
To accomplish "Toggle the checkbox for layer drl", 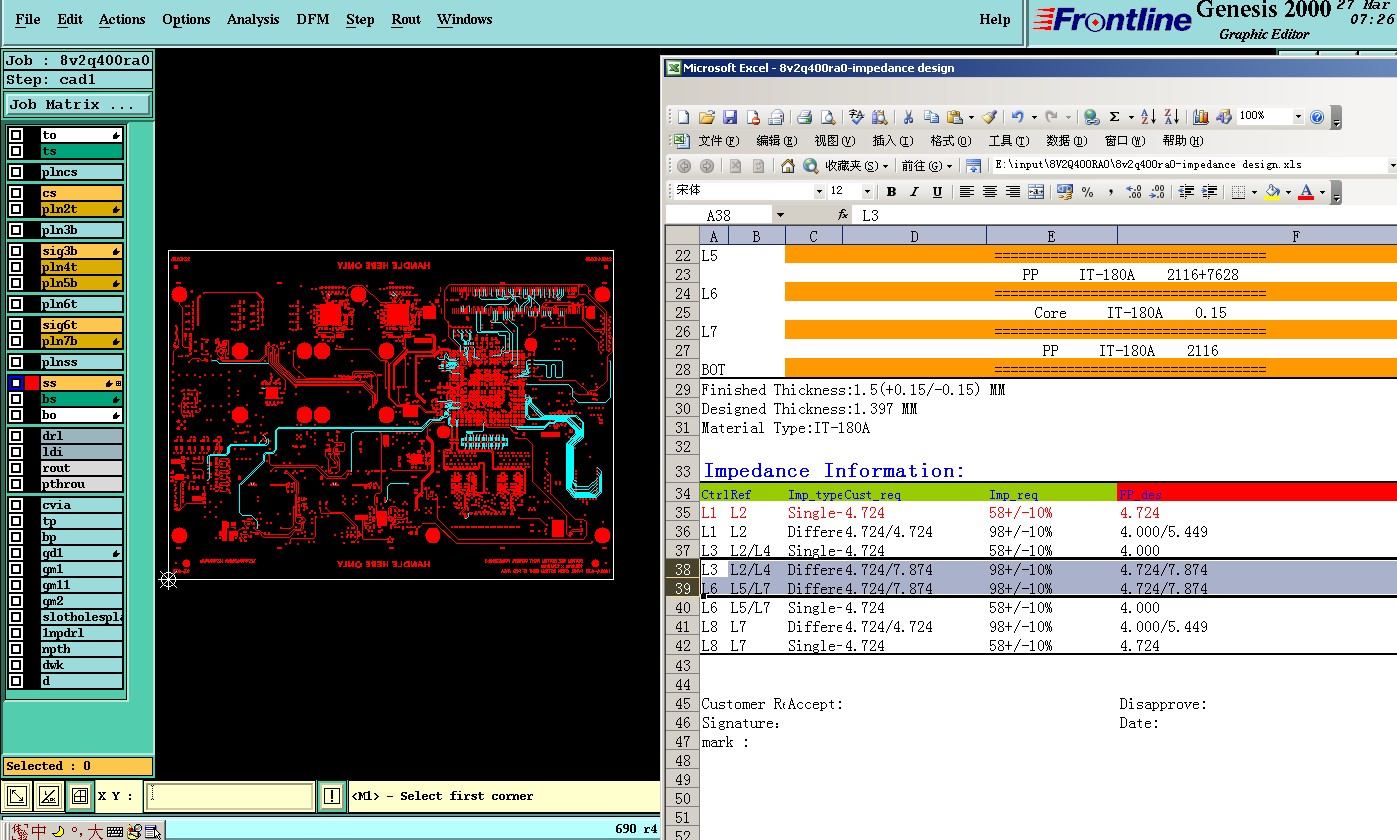I will click(x=16, y=436).
